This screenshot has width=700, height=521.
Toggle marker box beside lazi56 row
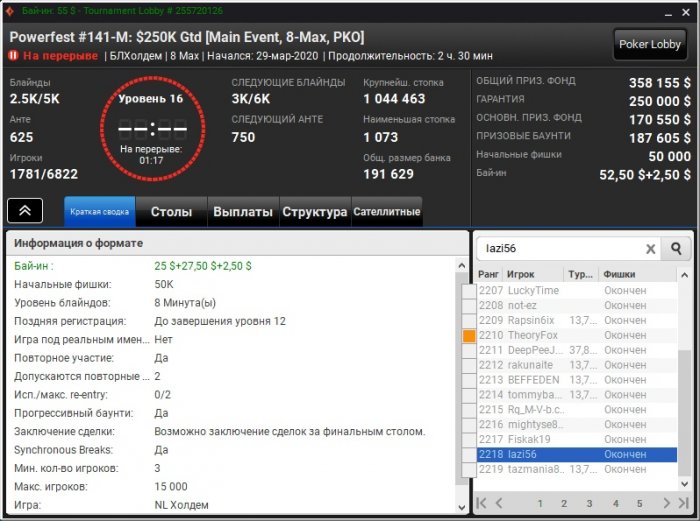[469, 454]
